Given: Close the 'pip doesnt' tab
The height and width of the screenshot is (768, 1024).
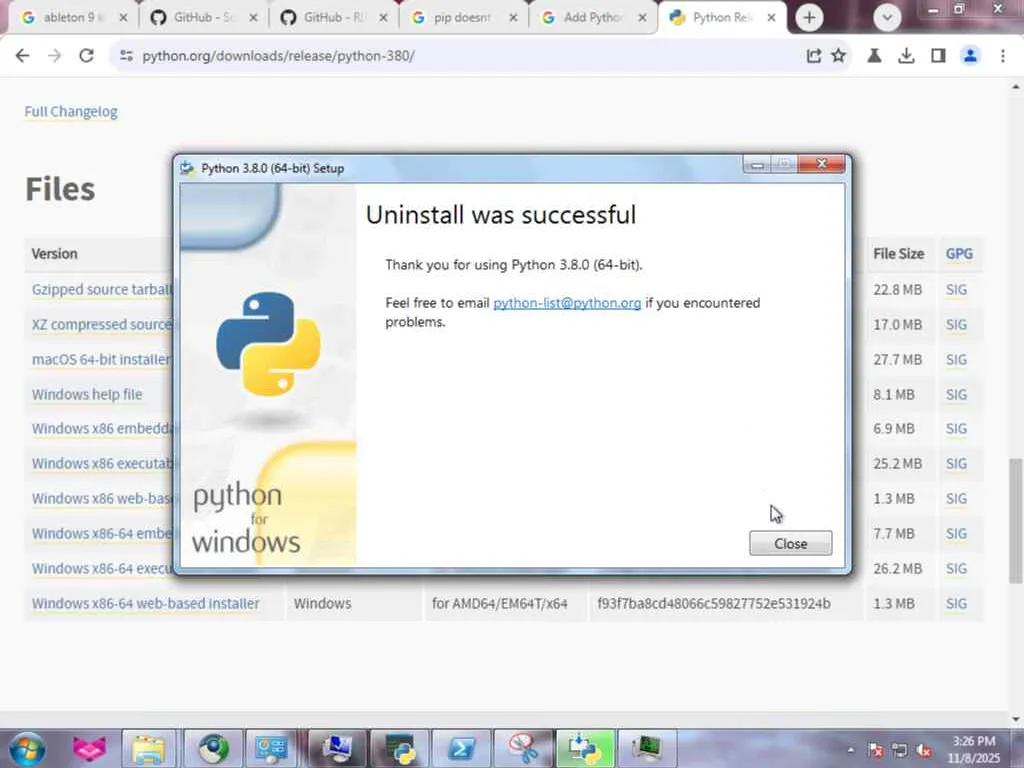Looking at the screenshot, I should pyautogui.click(x=513, y=18).
